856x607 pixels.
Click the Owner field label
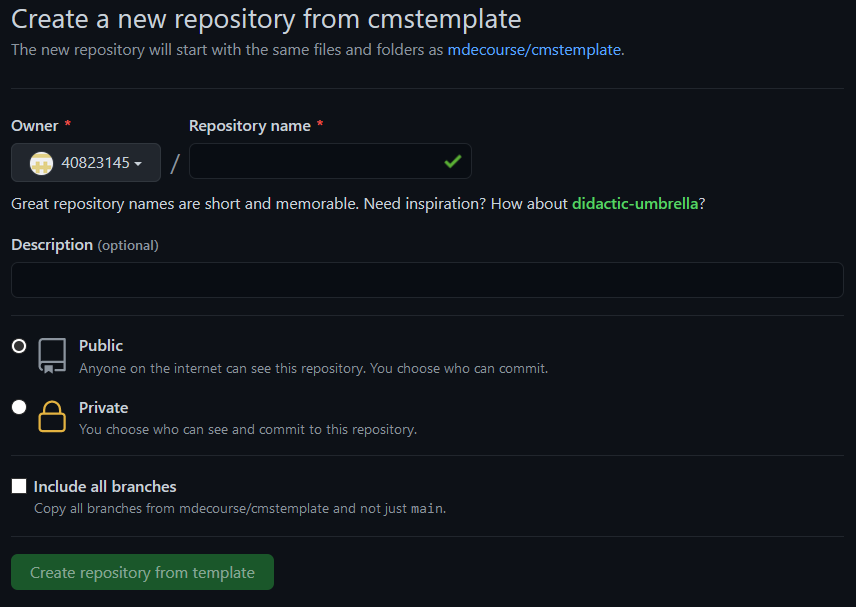[x=35, y=126]
